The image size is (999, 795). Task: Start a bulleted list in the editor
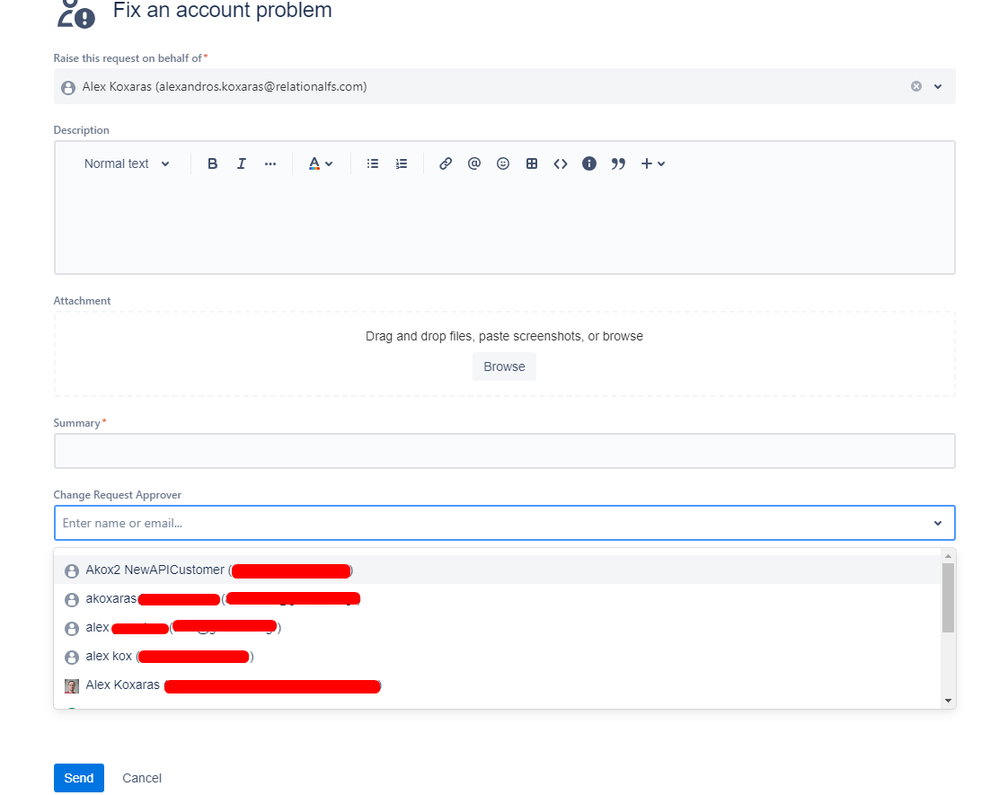click(x=372, y=163)
